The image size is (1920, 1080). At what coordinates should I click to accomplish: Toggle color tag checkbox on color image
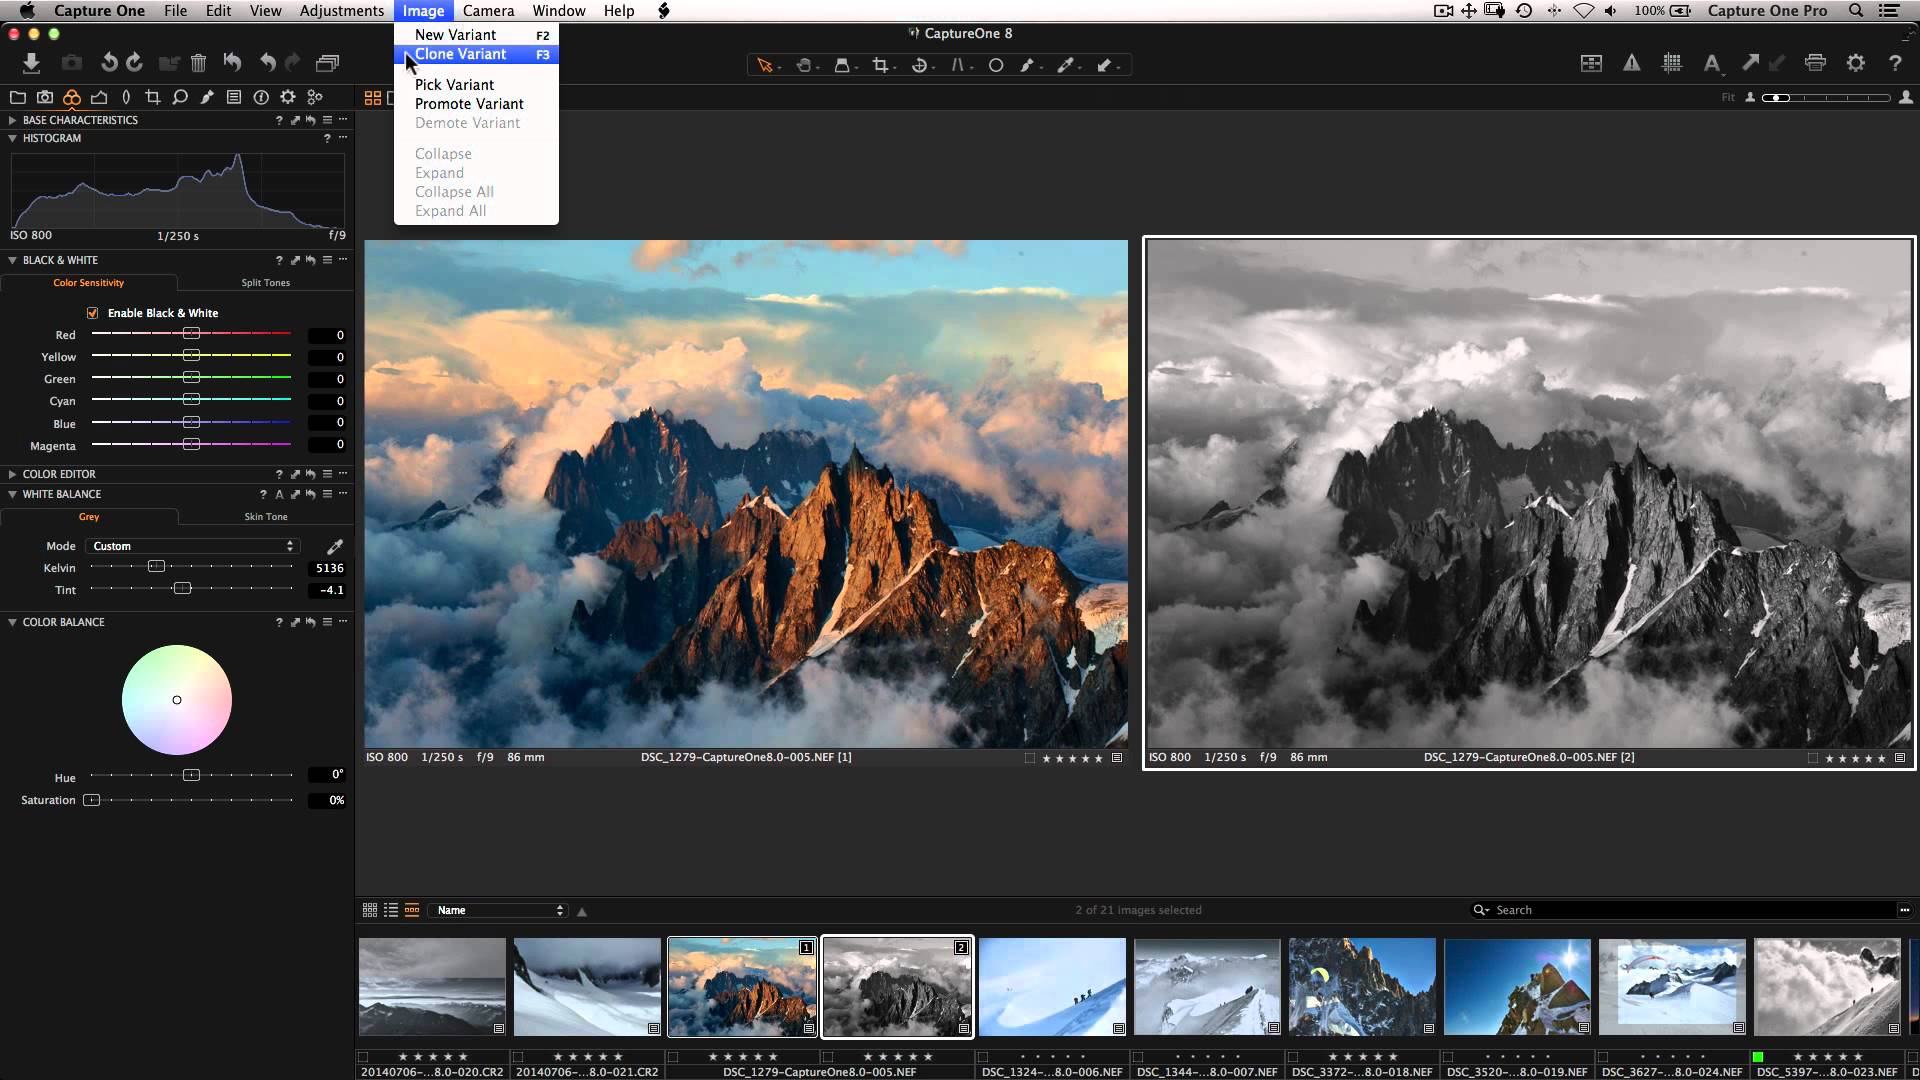(x=1029, y=758)
